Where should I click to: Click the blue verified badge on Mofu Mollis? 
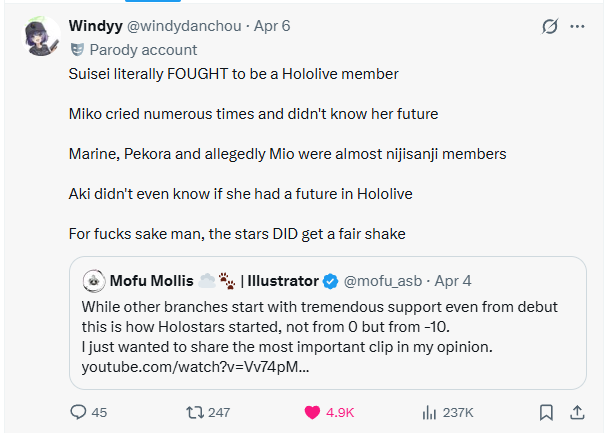coord(330,281)
